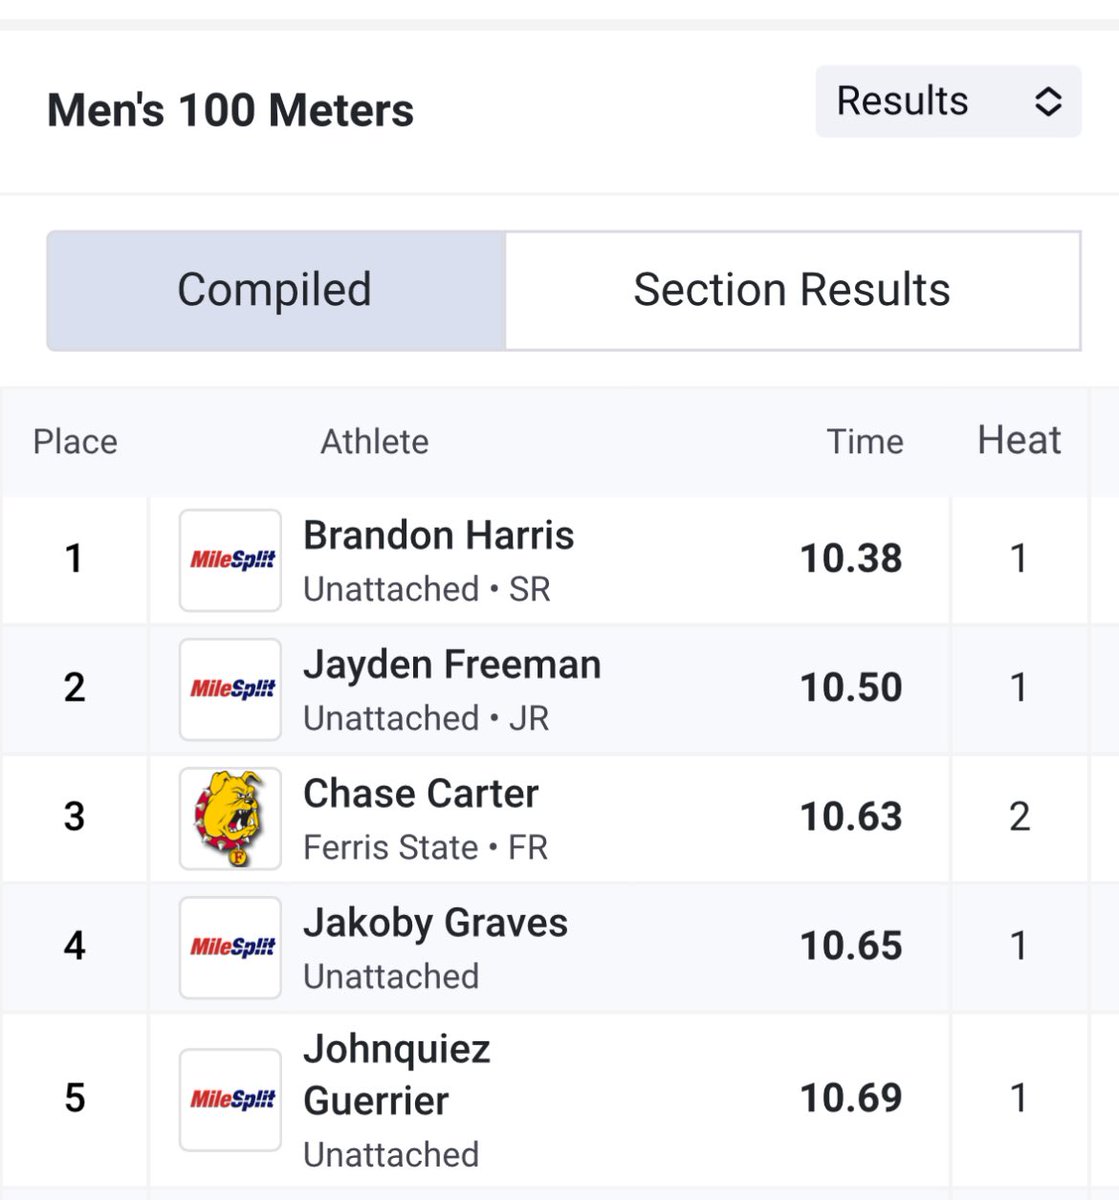The image size is (1119, 1200).
Task: Click the Athlete column header
Action: pyautogui.click(x=374, y=441)
